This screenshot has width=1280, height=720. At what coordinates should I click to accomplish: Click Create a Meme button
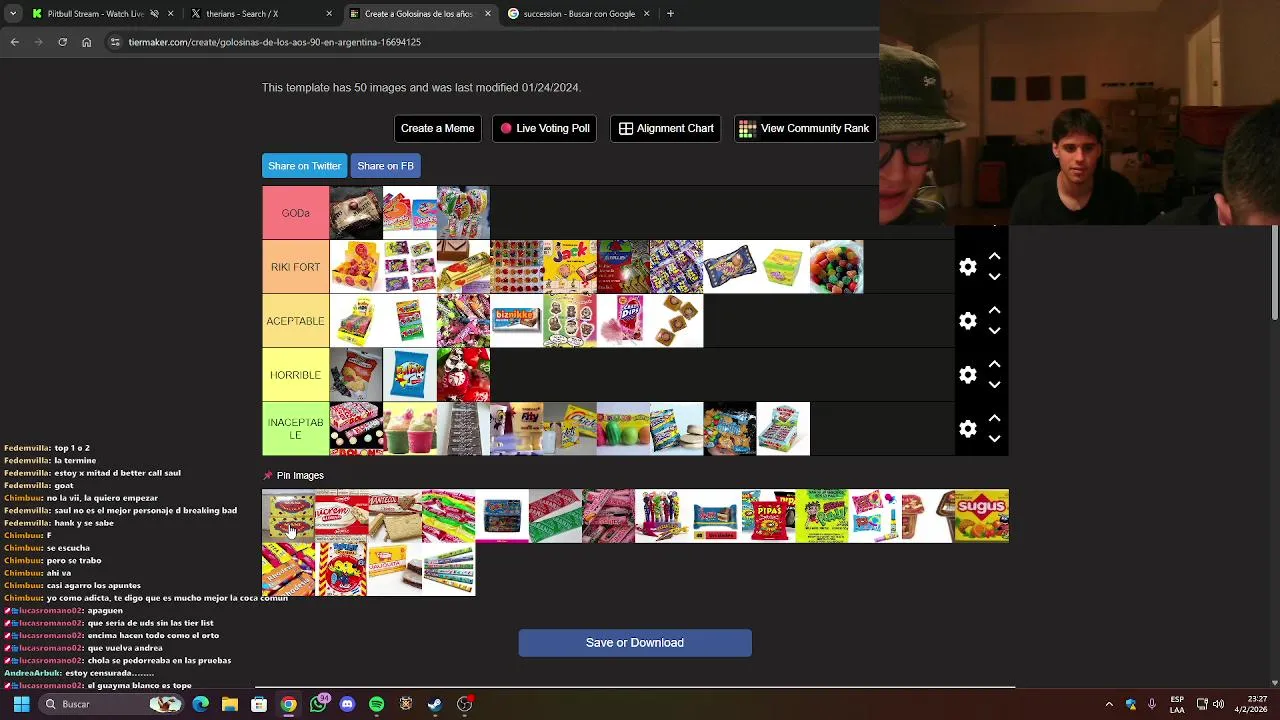(x=437, y=128)
